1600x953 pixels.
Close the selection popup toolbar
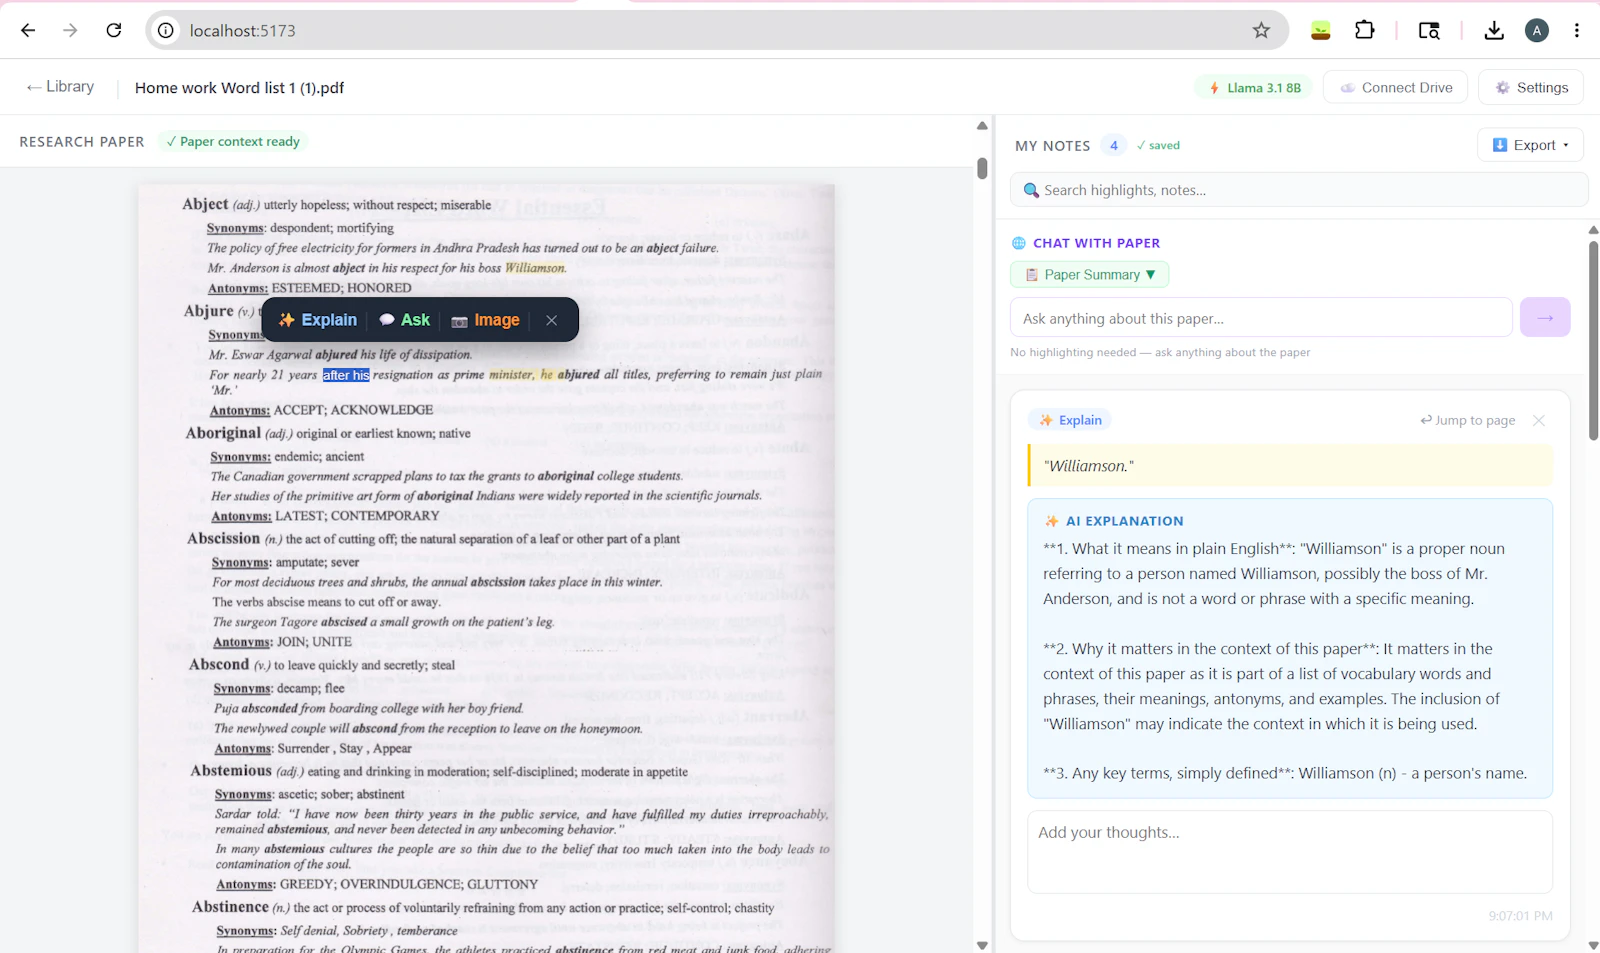(x=551, y=320)
